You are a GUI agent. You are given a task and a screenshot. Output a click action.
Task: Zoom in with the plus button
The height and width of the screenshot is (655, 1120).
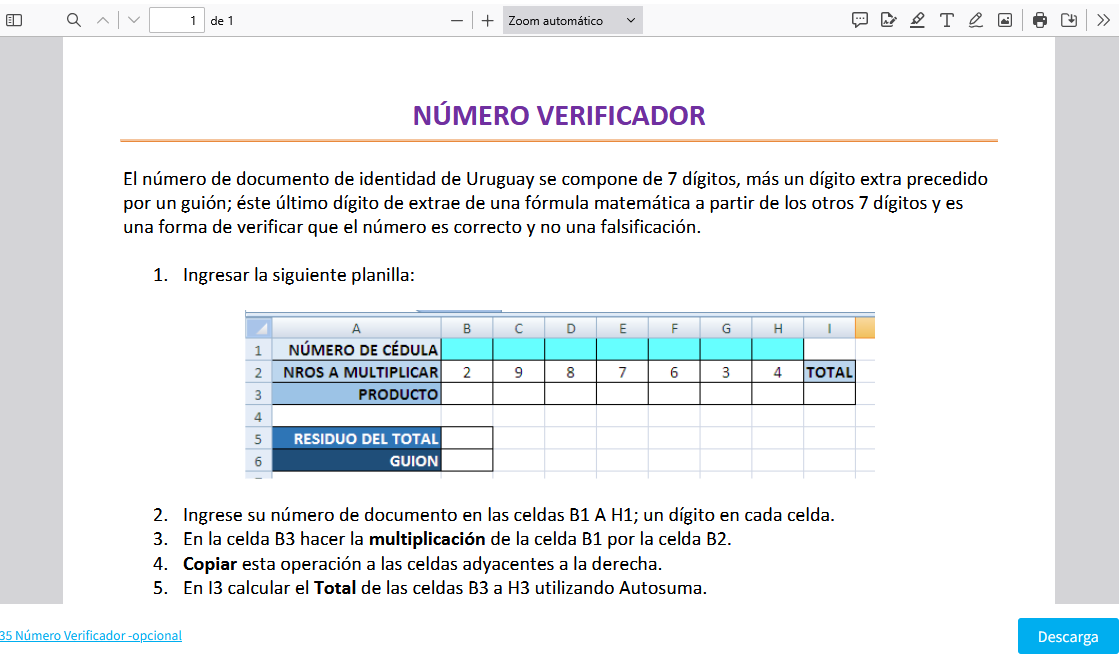point(487,20)
